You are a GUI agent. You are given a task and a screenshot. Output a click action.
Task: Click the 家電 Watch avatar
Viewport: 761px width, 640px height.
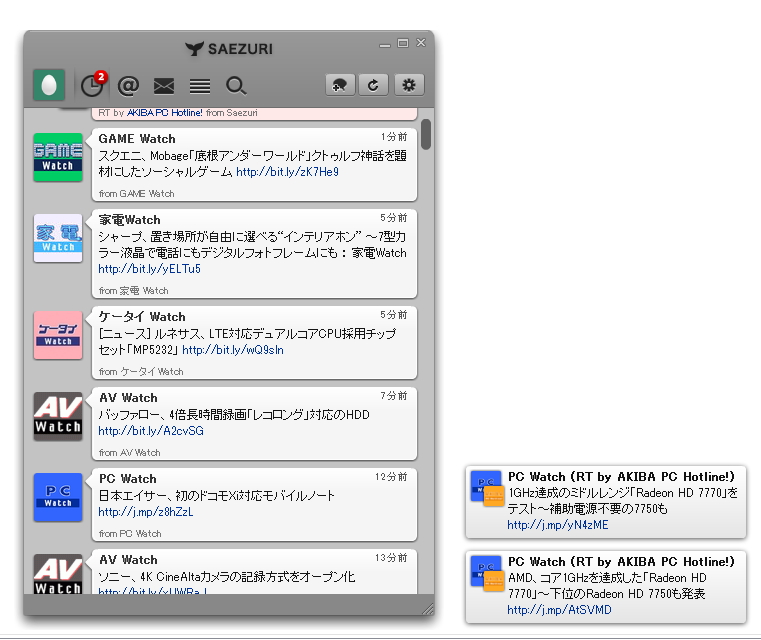58,238
